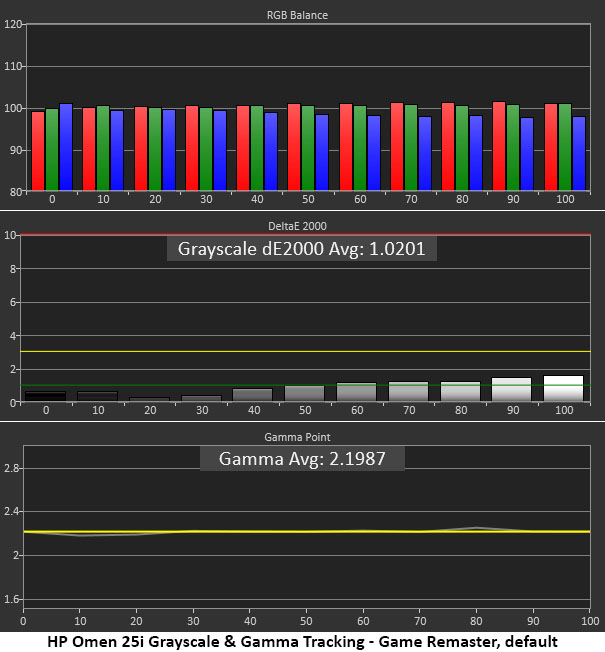Click the '50' x-axis label under Gamma chart
The width and height of the screenshot is (605, 652).
tap(306, 621)
